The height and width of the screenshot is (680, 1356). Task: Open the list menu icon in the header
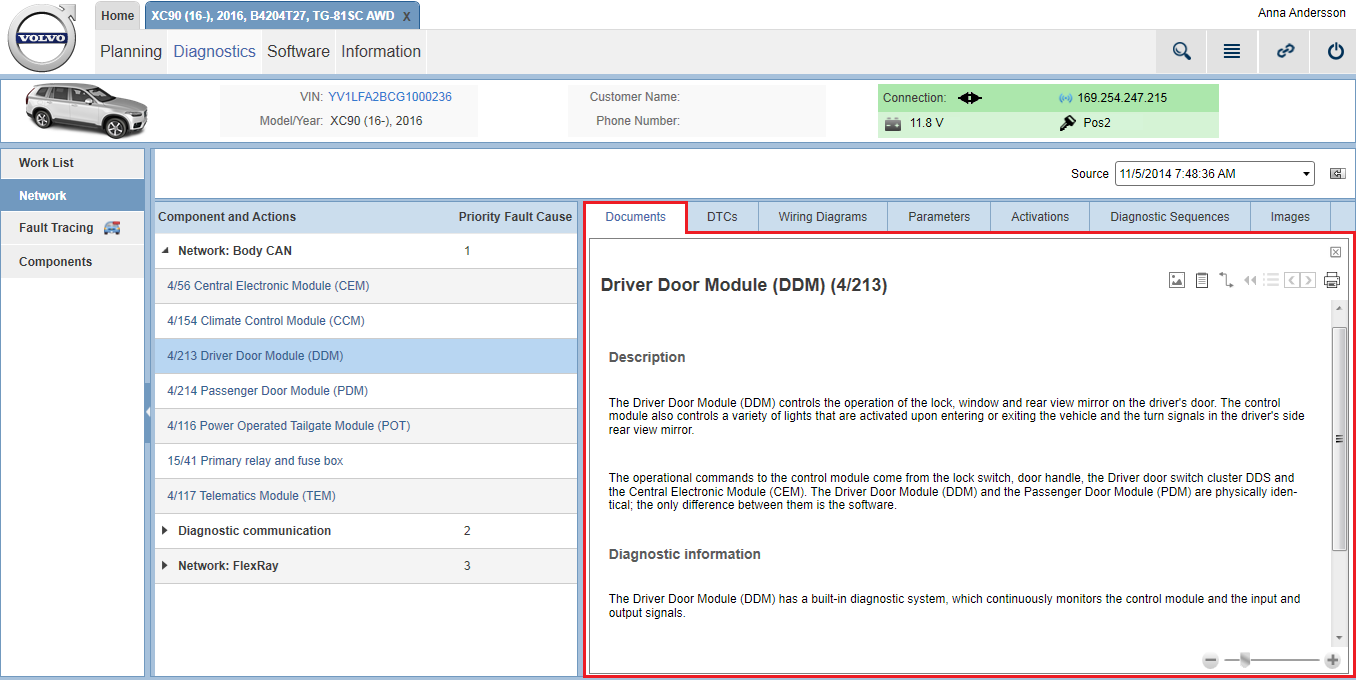click(1232, 51)
